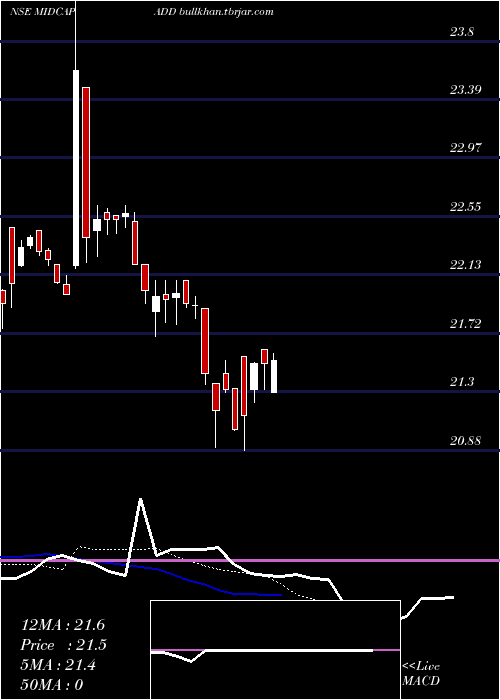This screenshot has height=700, width=500.
Task: Click the 22.55 price axis label
Action: [466, 207]
